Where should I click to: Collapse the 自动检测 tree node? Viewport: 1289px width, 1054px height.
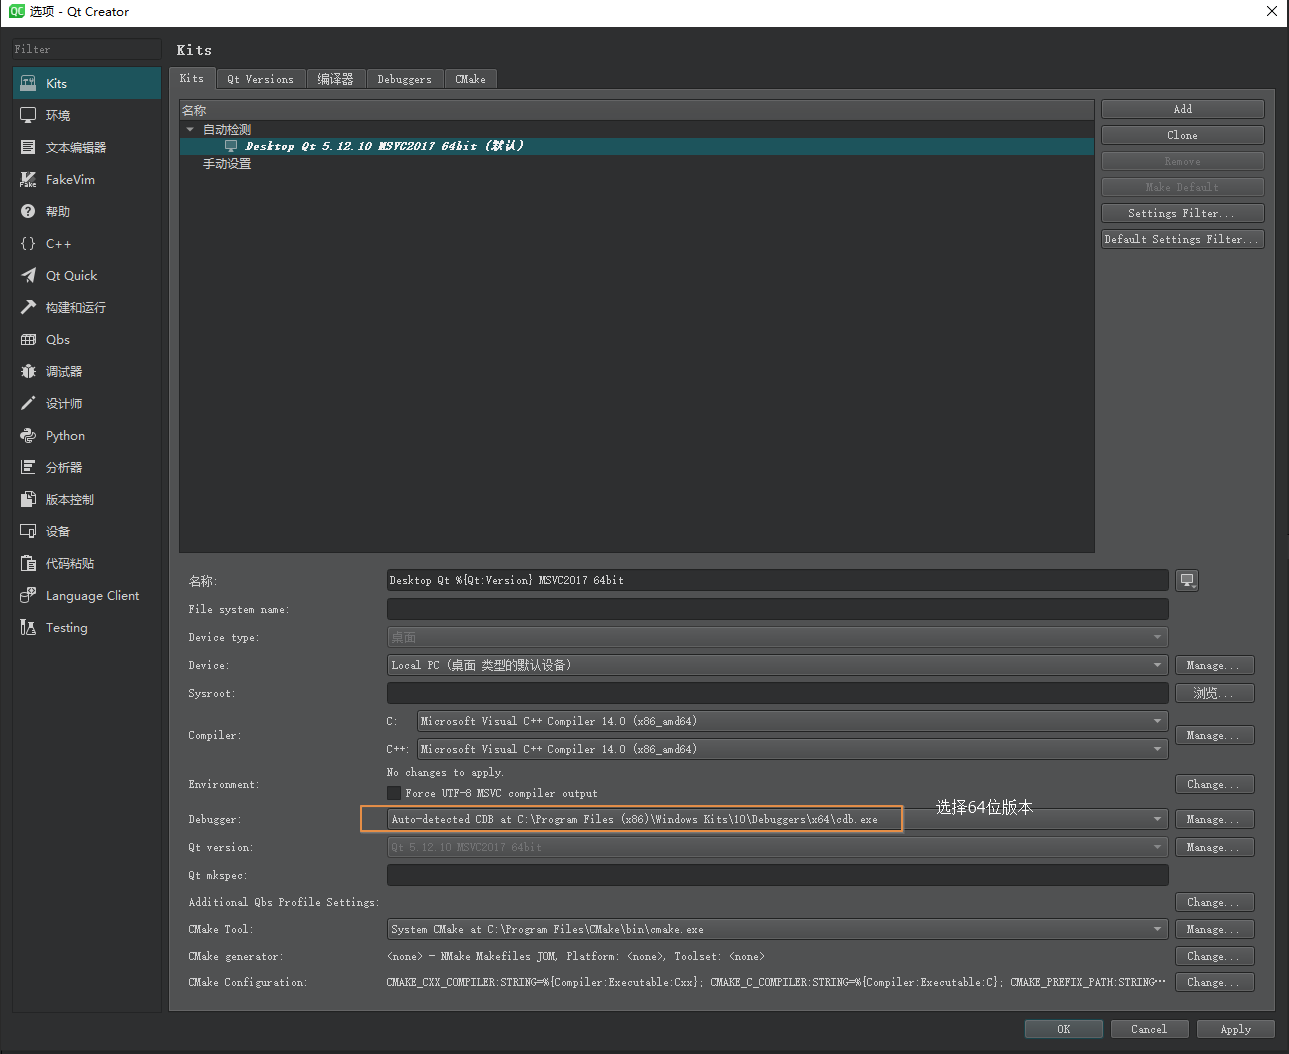pos(190,128)
